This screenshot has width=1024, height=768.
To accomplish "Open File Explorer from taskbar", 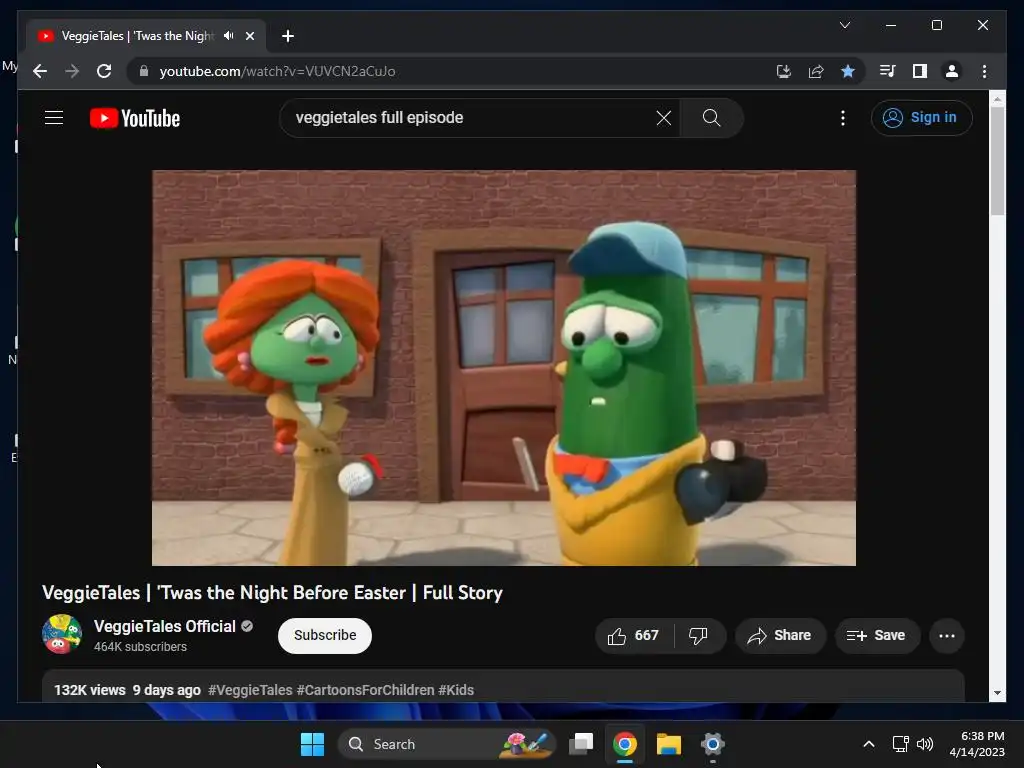I will point(669,744).
